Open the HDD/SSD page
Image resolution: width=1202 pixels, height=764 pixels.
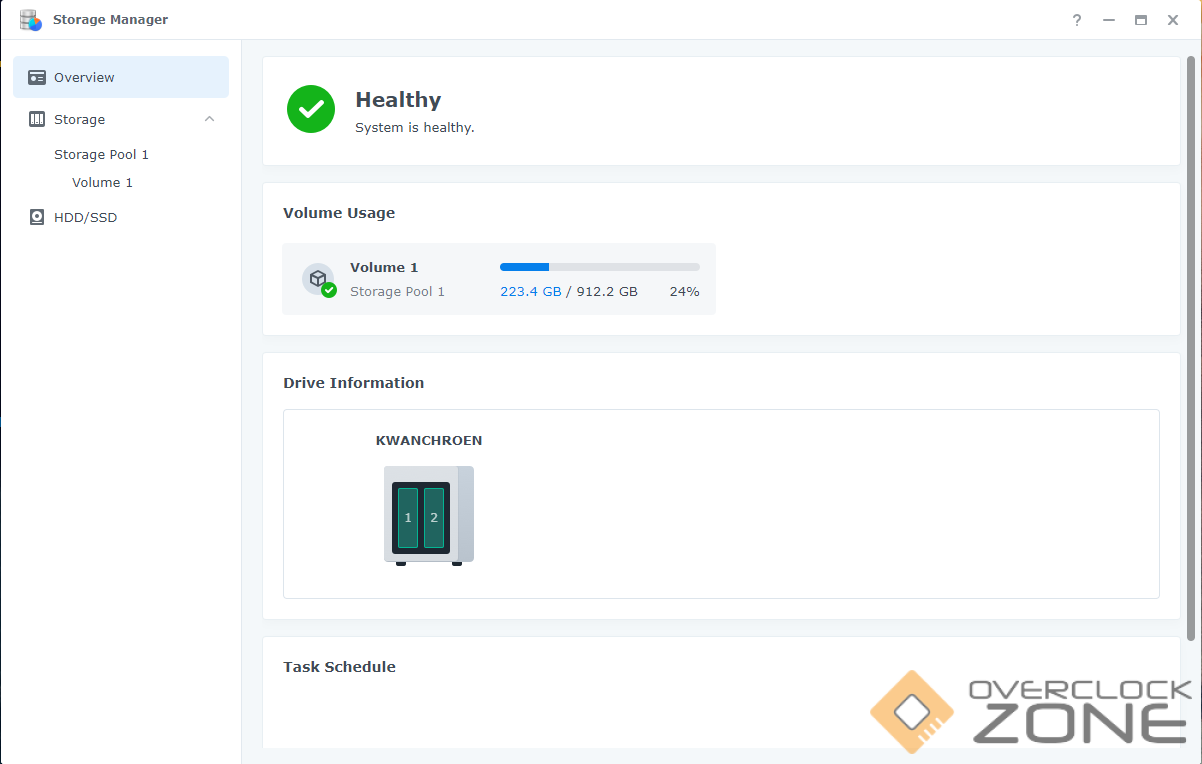(85, 217)
